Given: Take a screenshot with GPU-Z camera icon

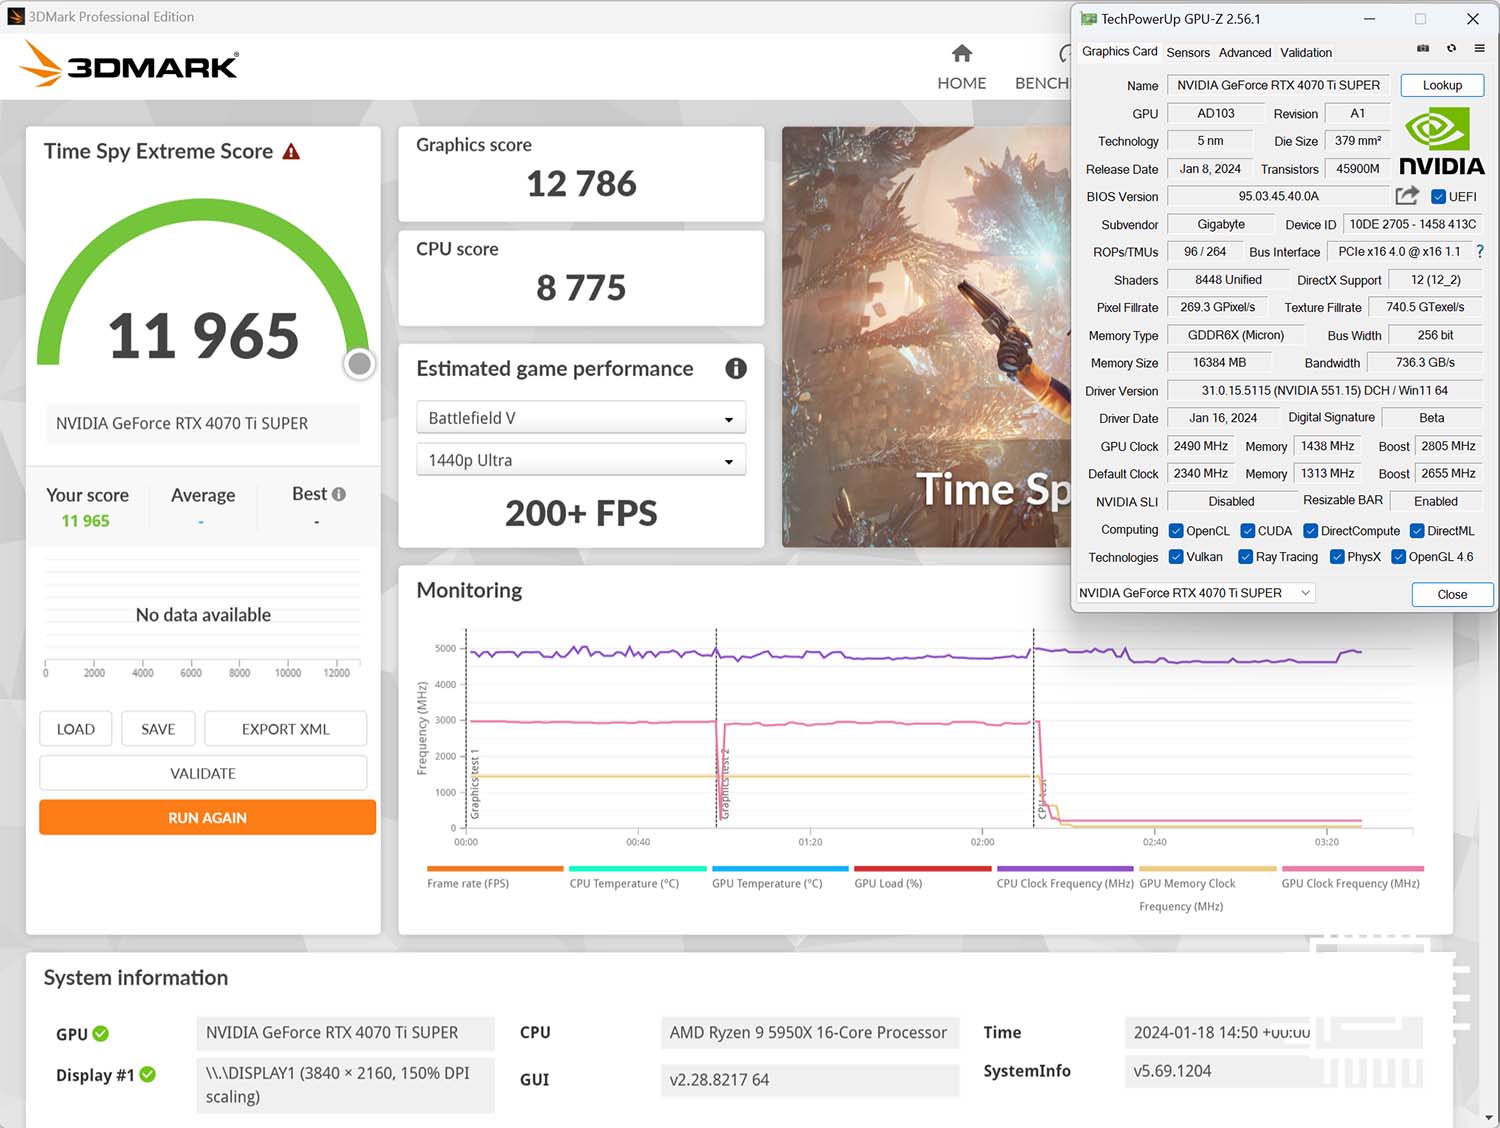Looking at the screenshot, I should point(1423,48).
